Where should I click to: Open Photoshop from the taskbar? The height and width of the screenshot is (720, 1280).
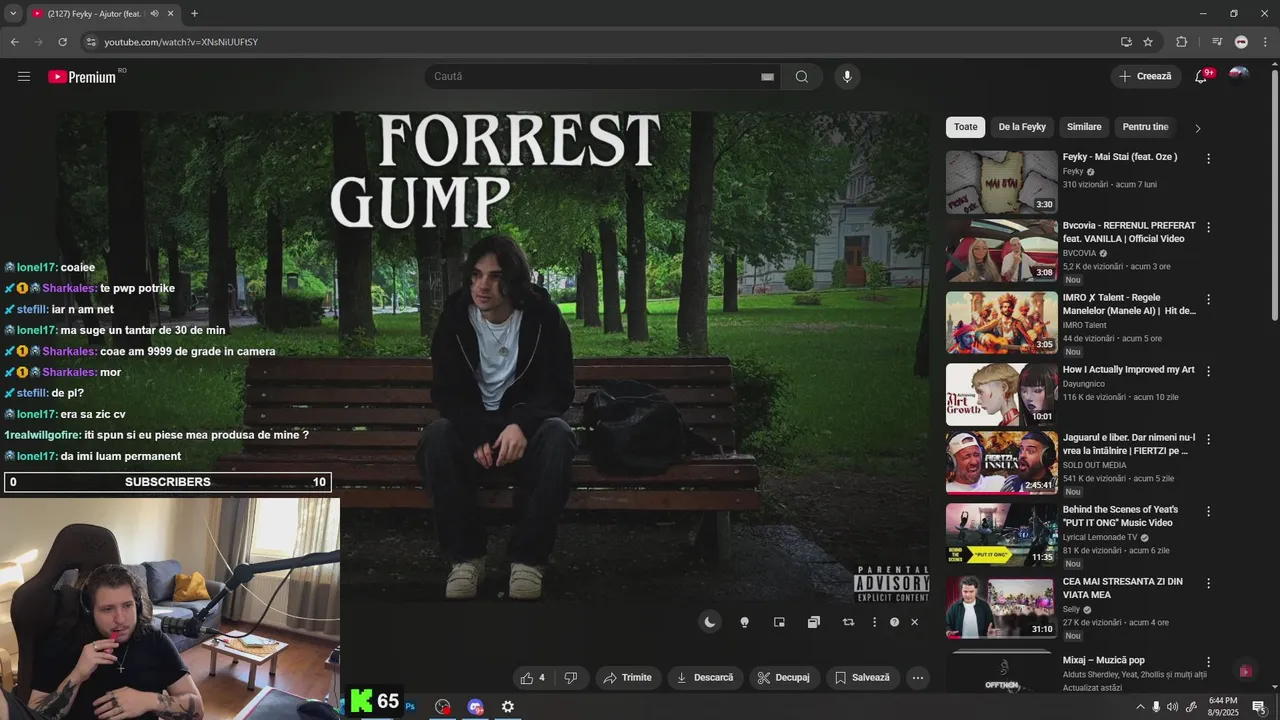click(x=410, y=707)
